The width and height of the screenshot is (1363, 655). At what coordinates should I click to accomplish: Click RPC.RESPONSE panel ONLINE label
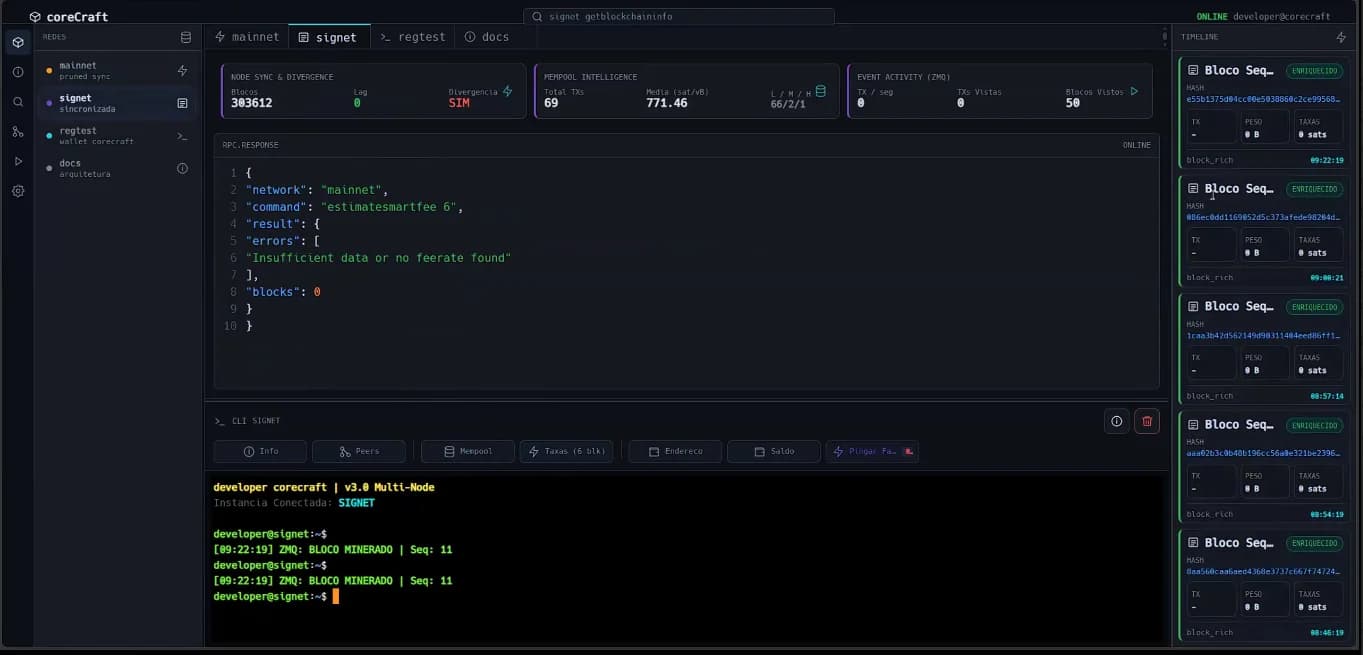1136,145
